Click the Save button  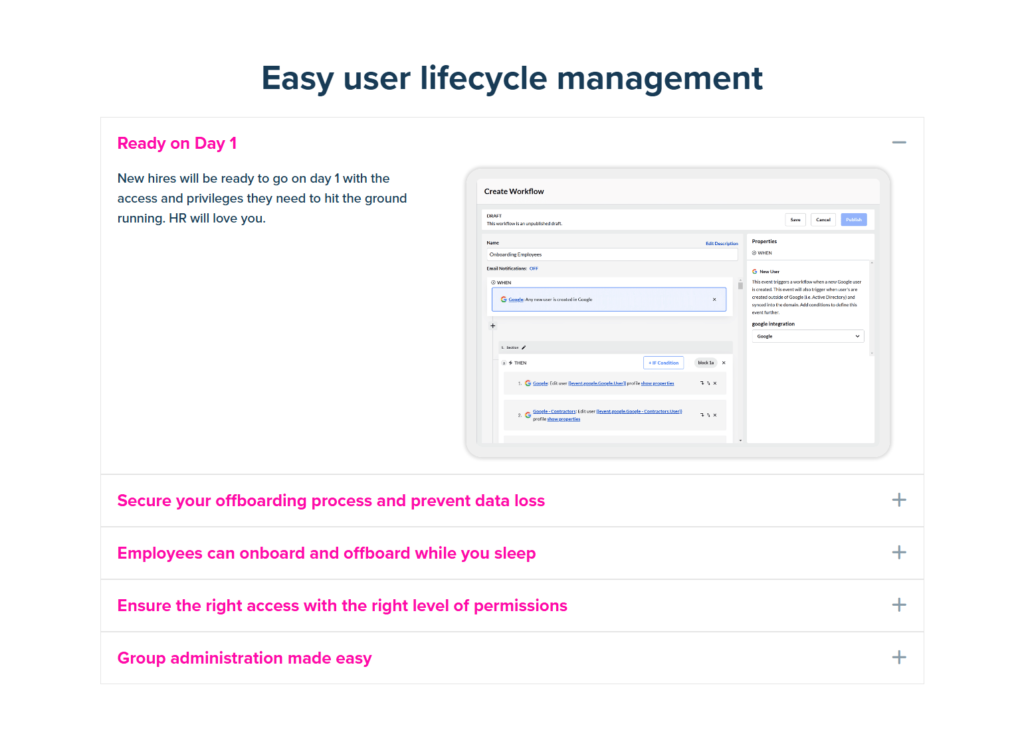(x=795, y=219)
